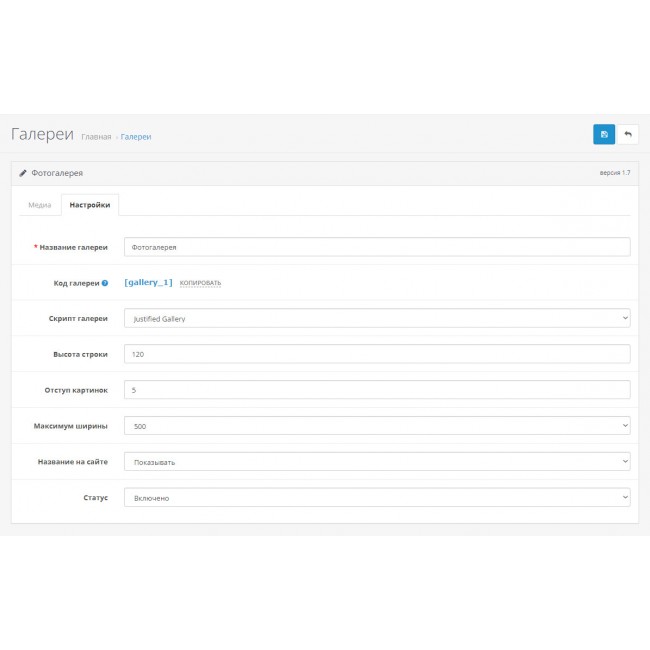Click the Галереи breadcrumb link
Image resolution: width=650 pixels, height=650 pixels.
[136, 137]
